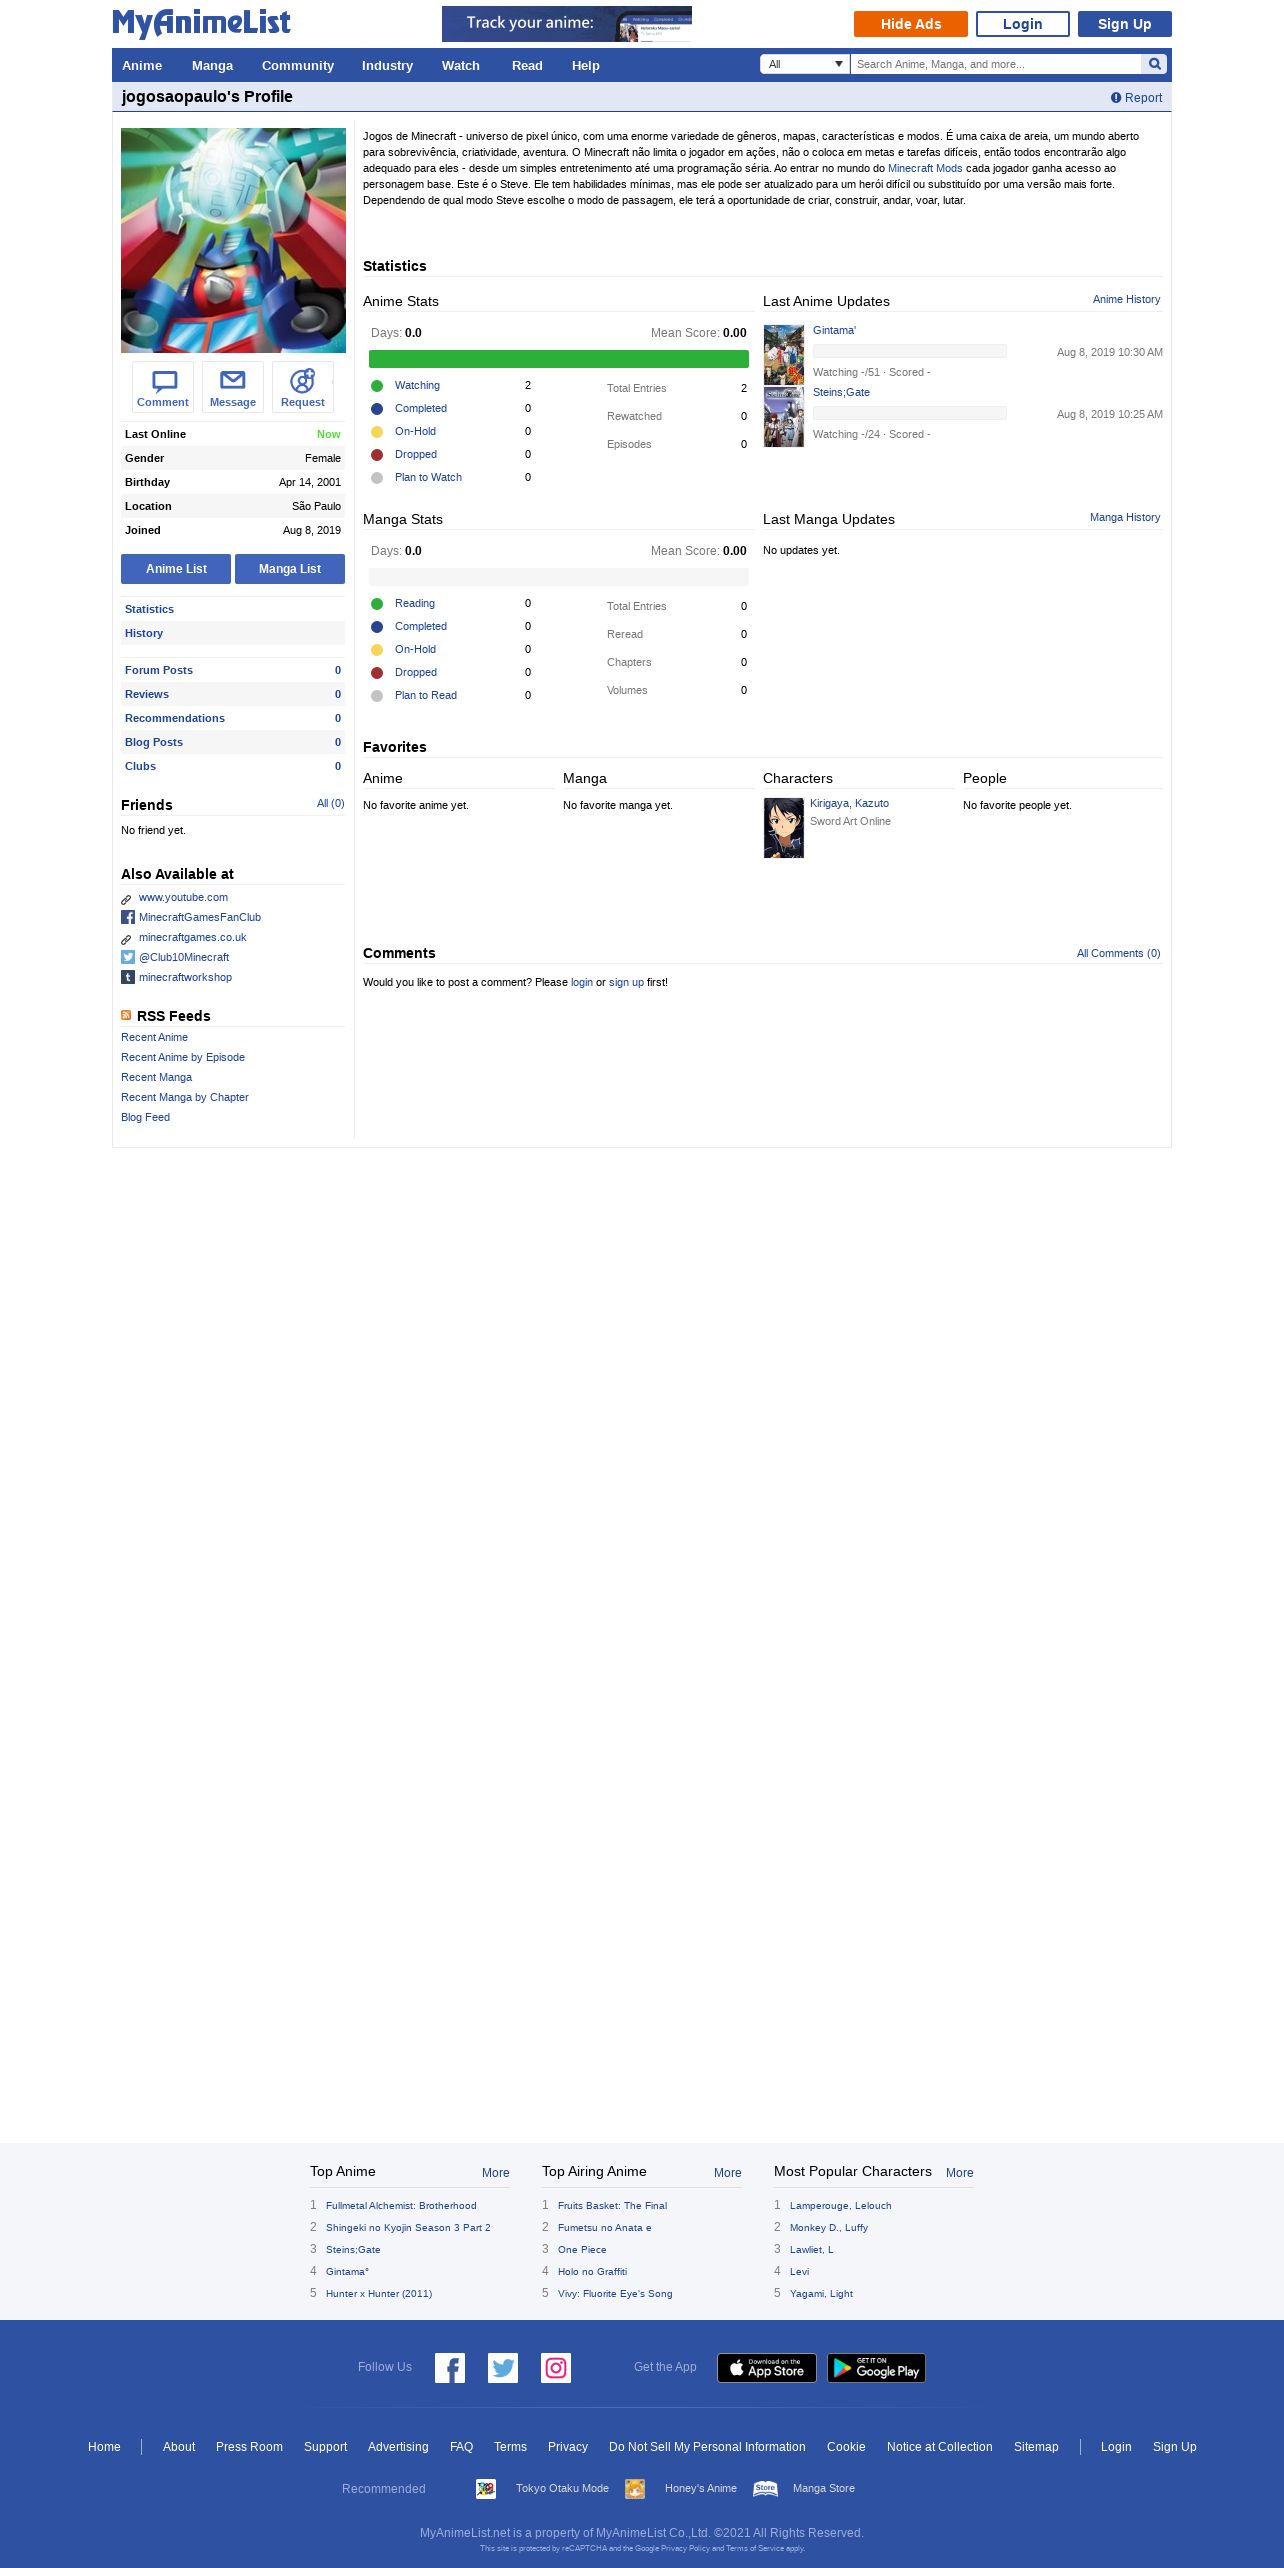
Task: Open the Recent Anime RSS feed
Action: click(154, 1037)
